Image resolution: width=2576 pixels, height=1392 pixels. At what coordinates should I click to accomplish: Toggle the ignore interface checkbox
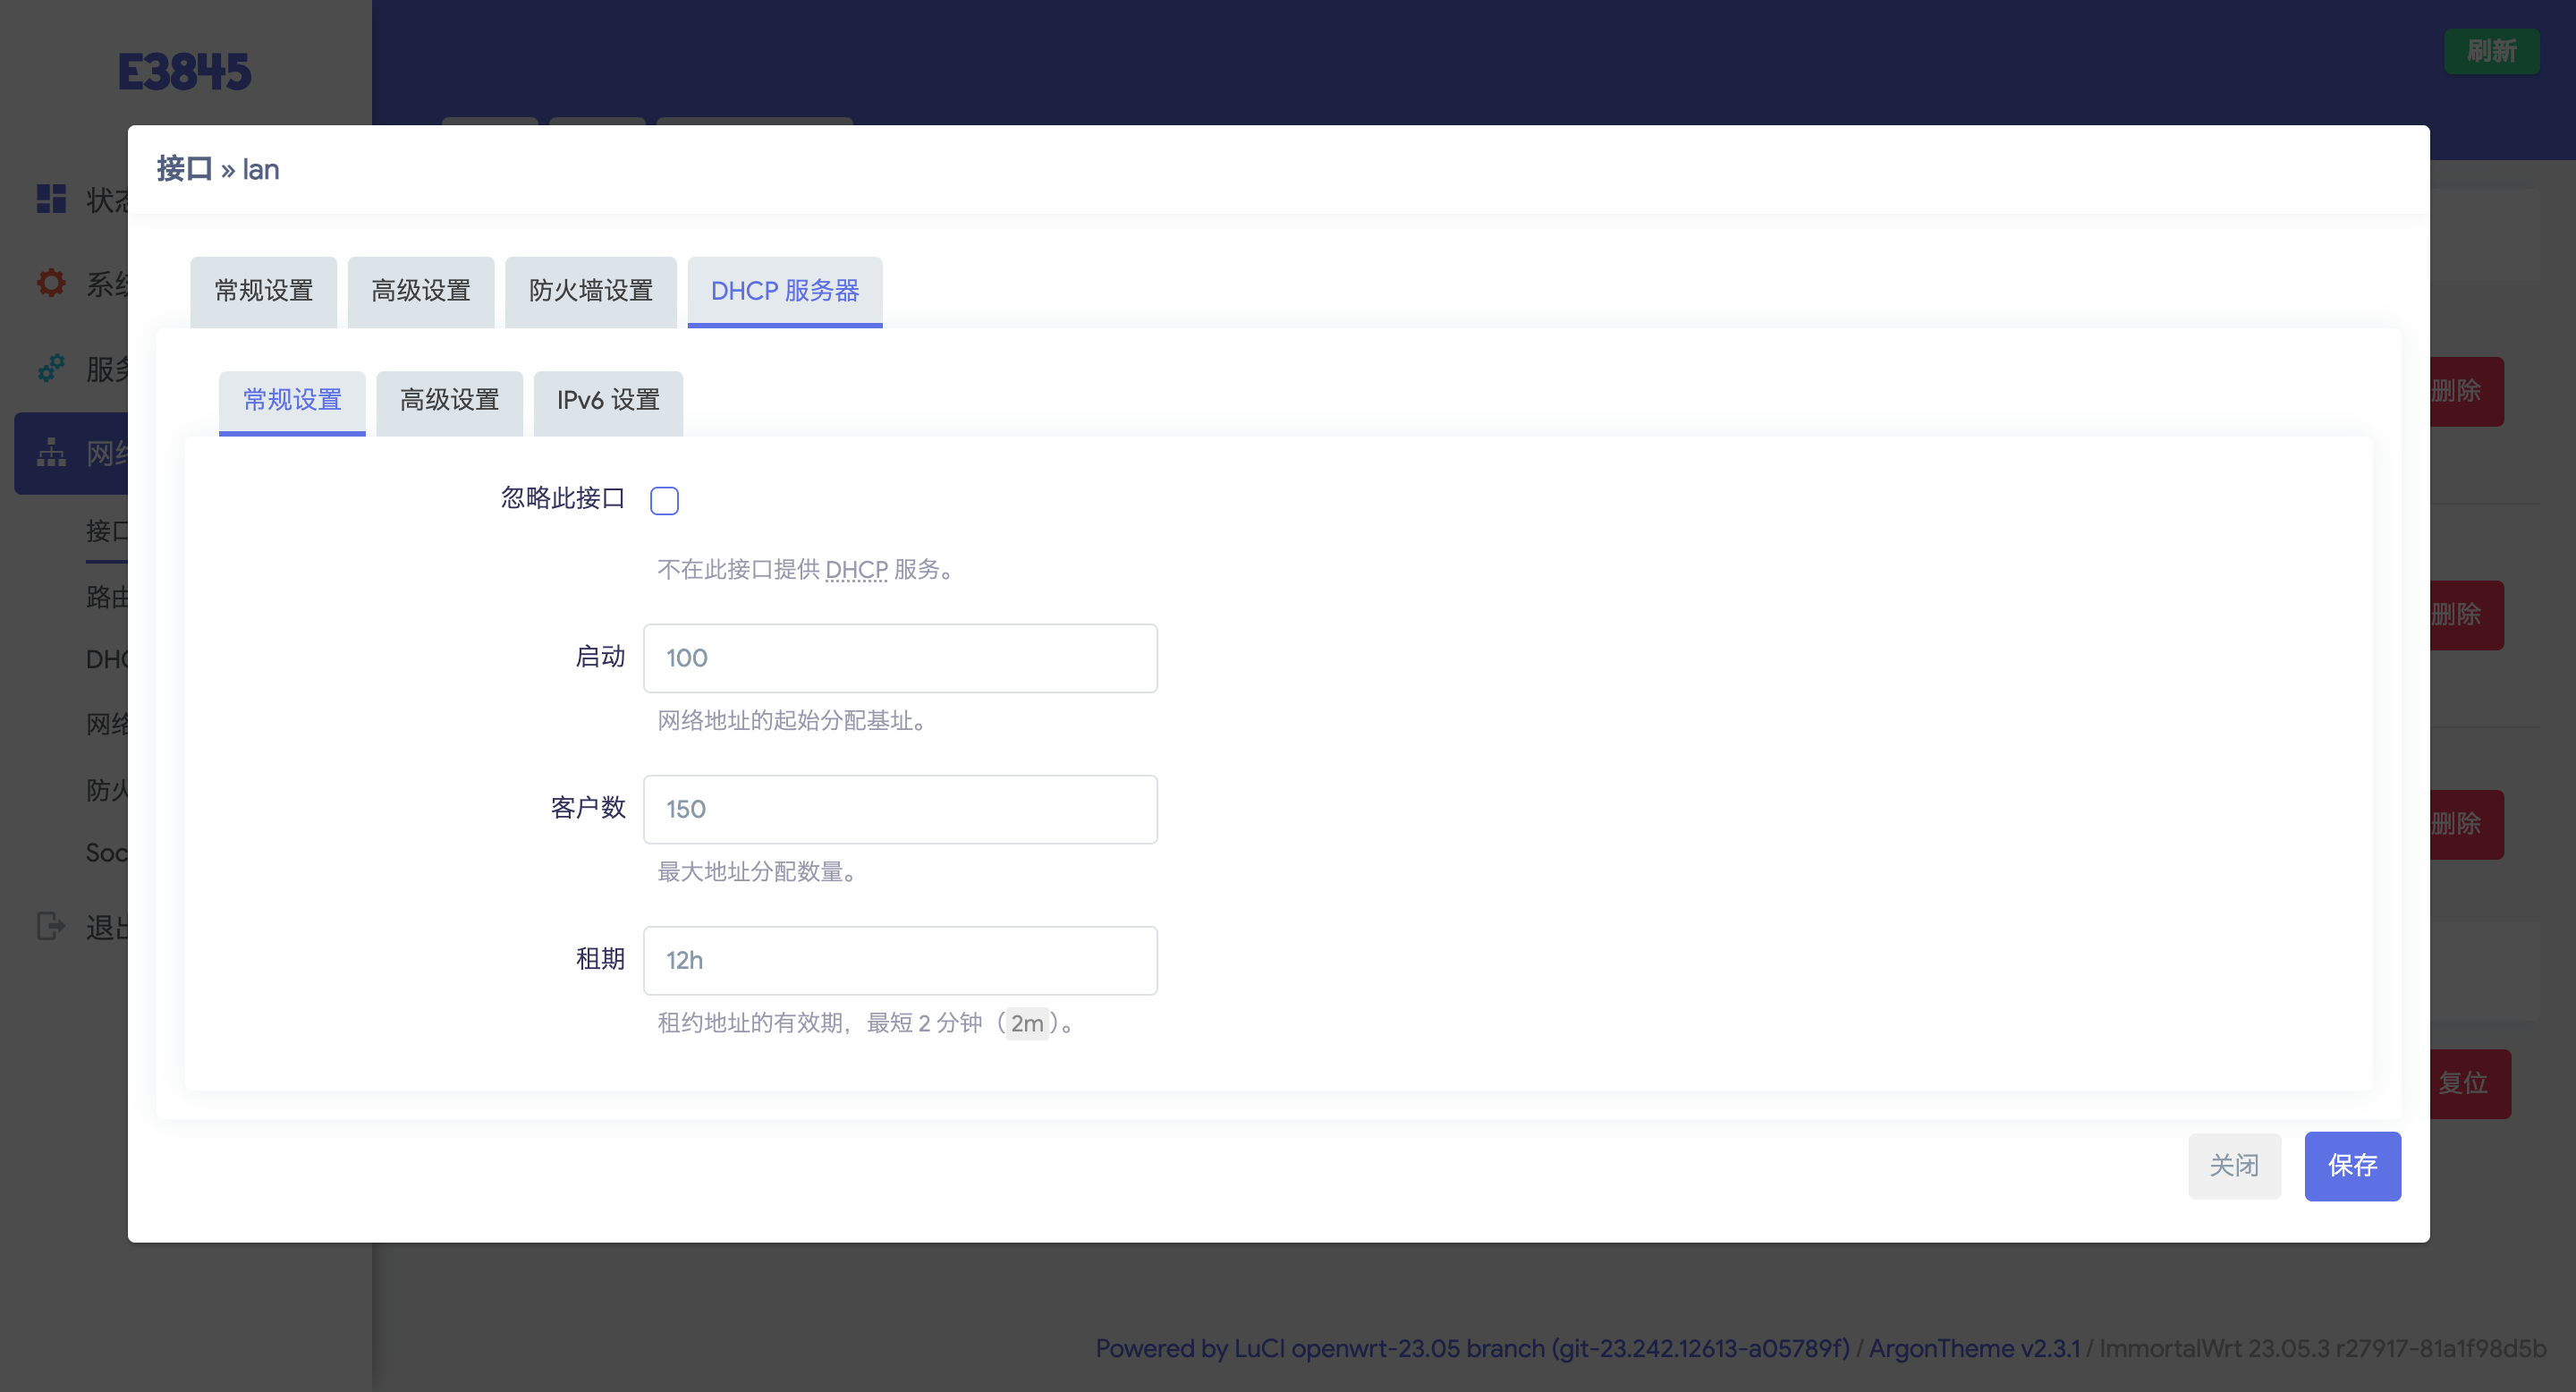pos(664,500)
